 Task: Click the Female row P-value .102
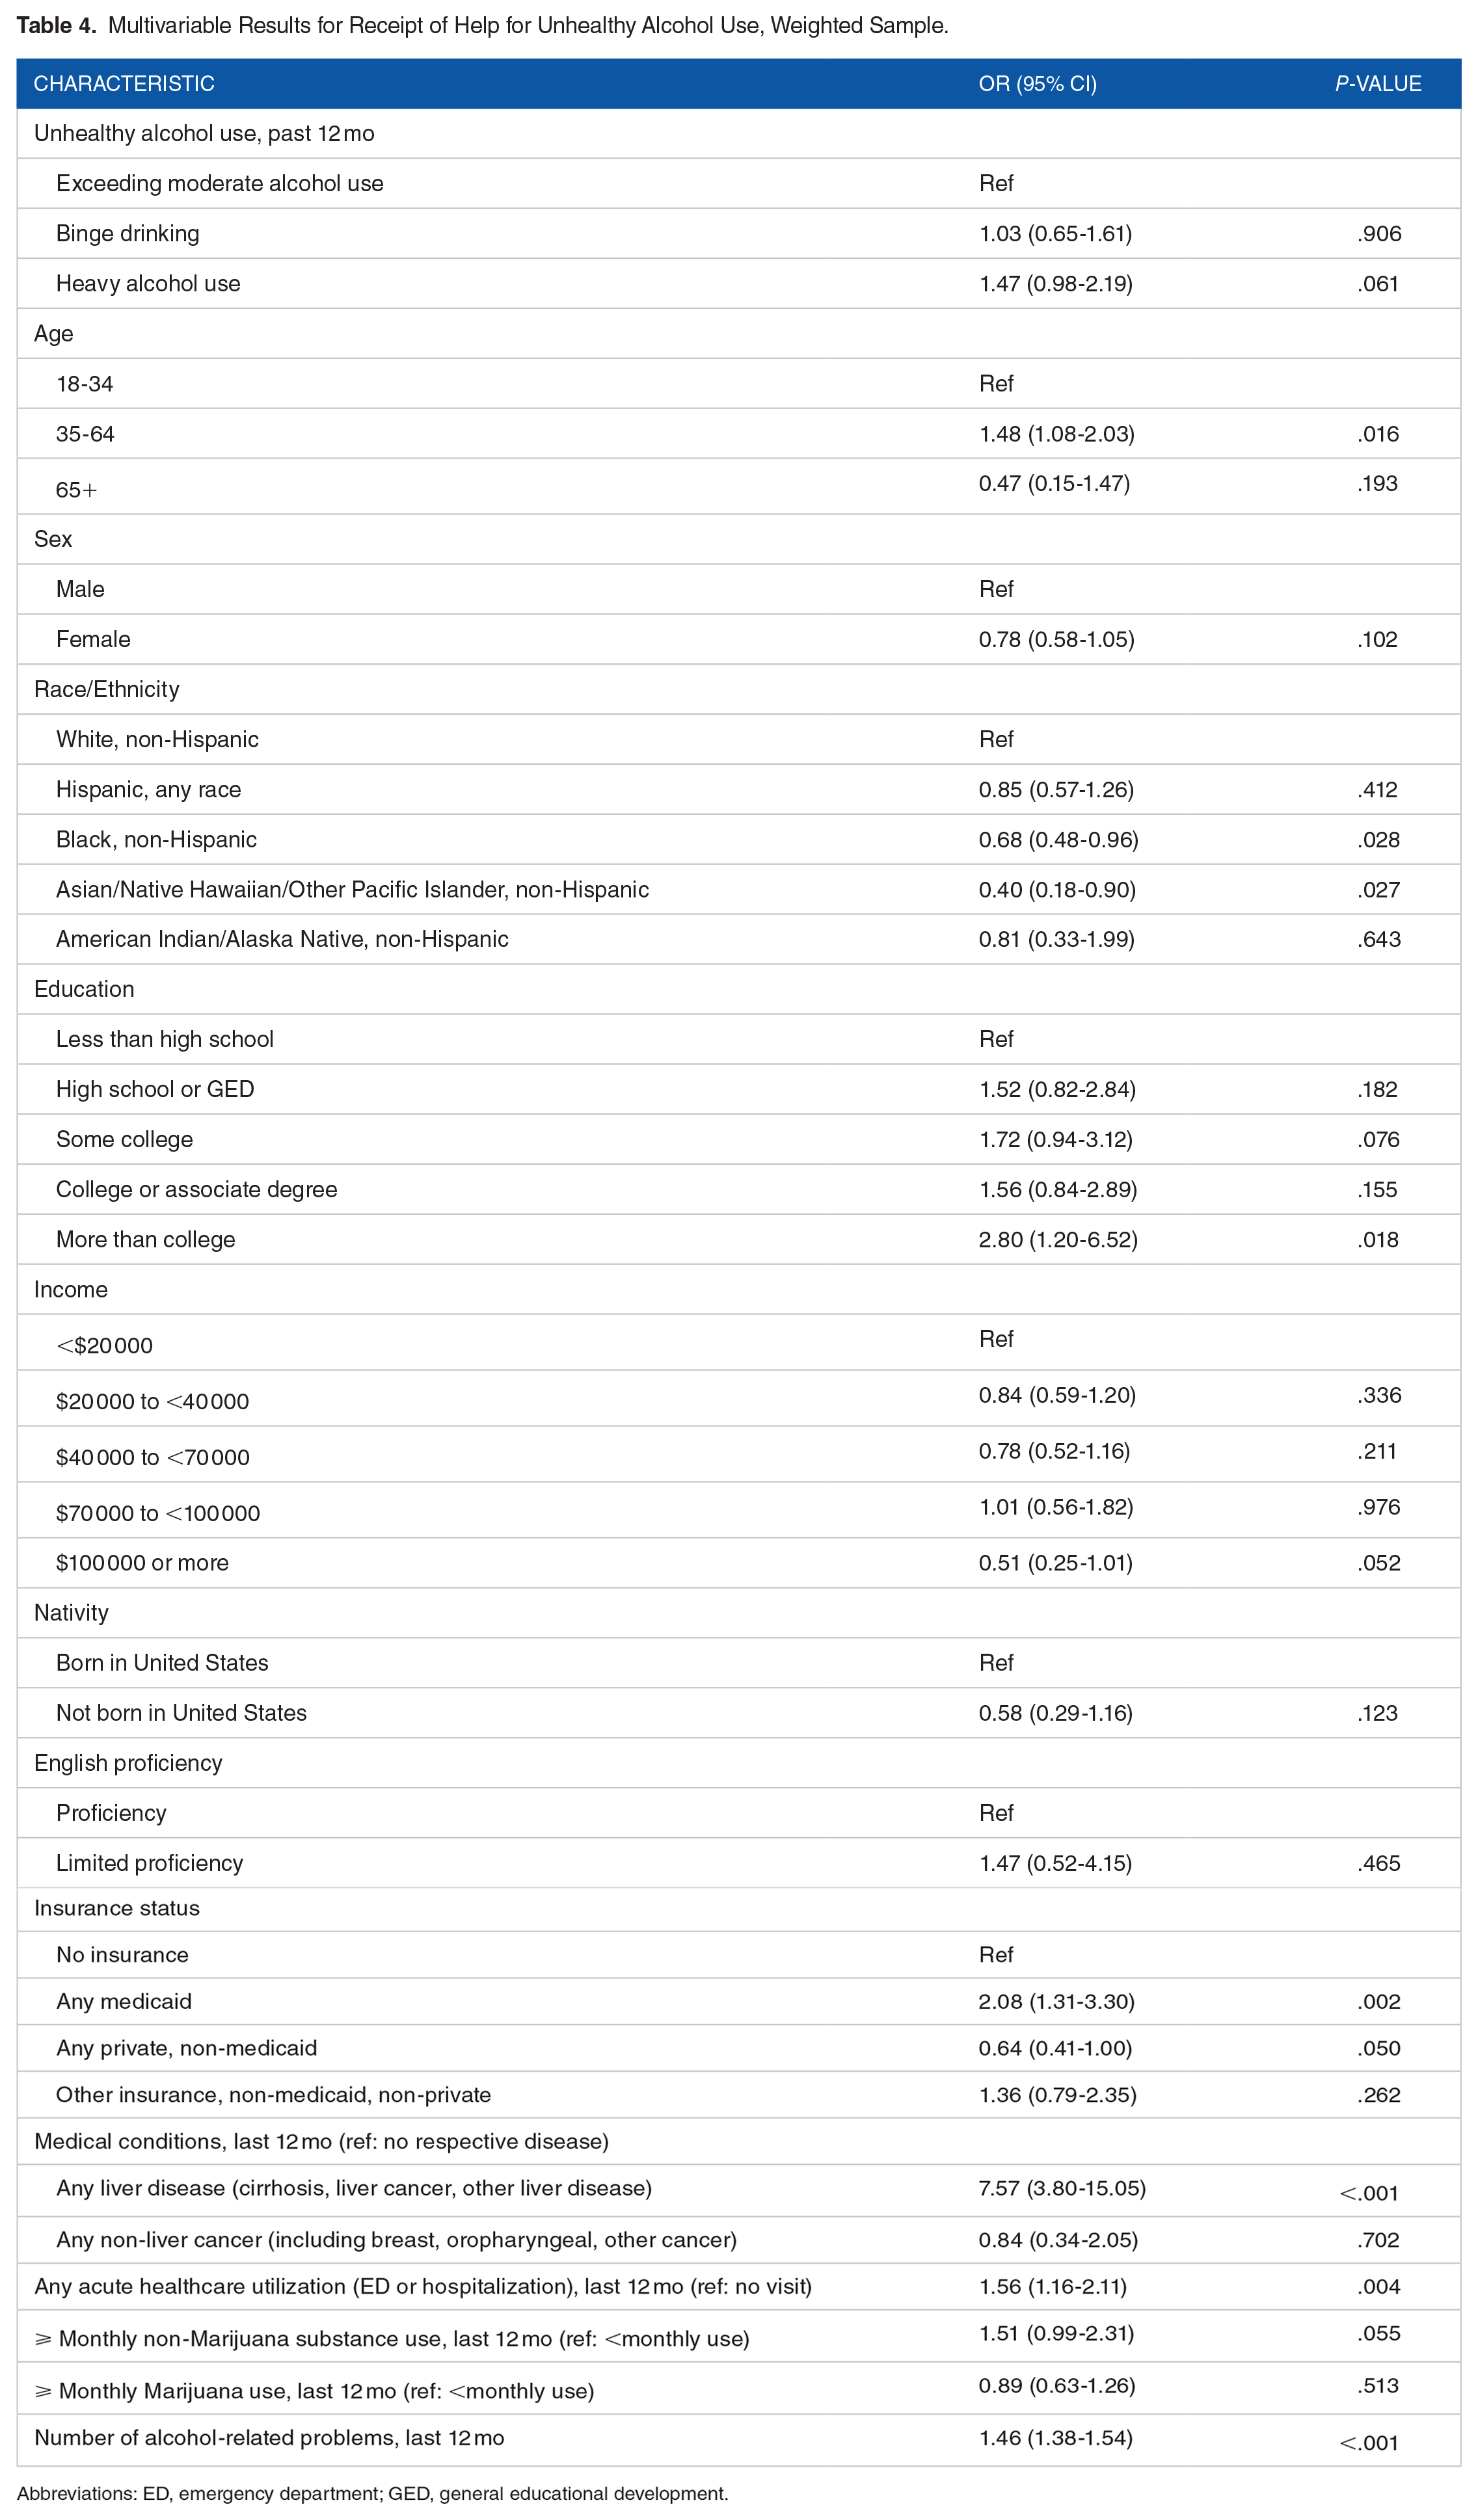1378,640
